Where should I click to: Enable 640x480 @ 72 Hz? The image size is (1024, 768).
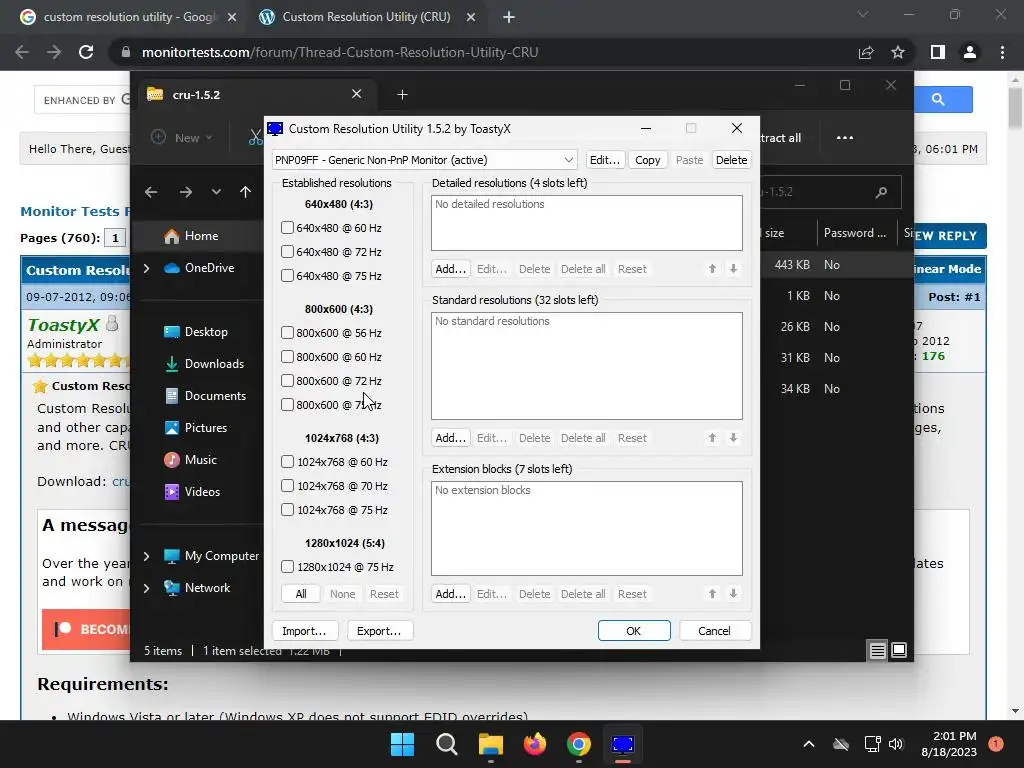pyautogui.click(x=287, y=252)
